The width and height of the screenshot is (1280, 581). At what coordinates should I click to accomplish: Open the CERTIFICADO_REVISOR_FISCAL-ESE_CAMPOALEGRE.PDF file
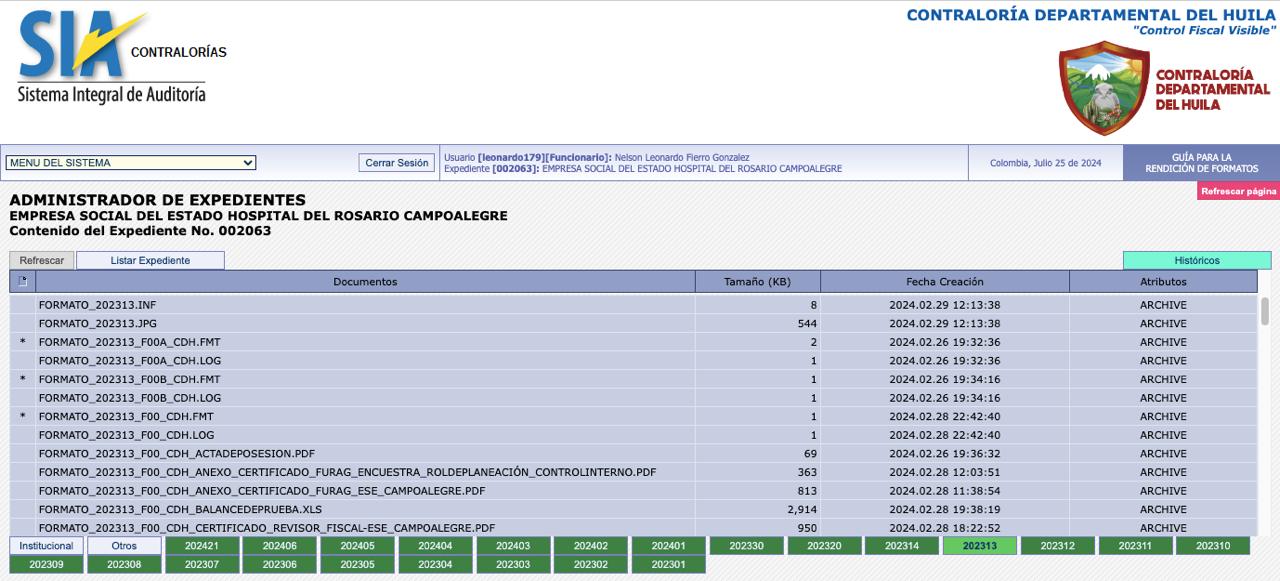267,527
